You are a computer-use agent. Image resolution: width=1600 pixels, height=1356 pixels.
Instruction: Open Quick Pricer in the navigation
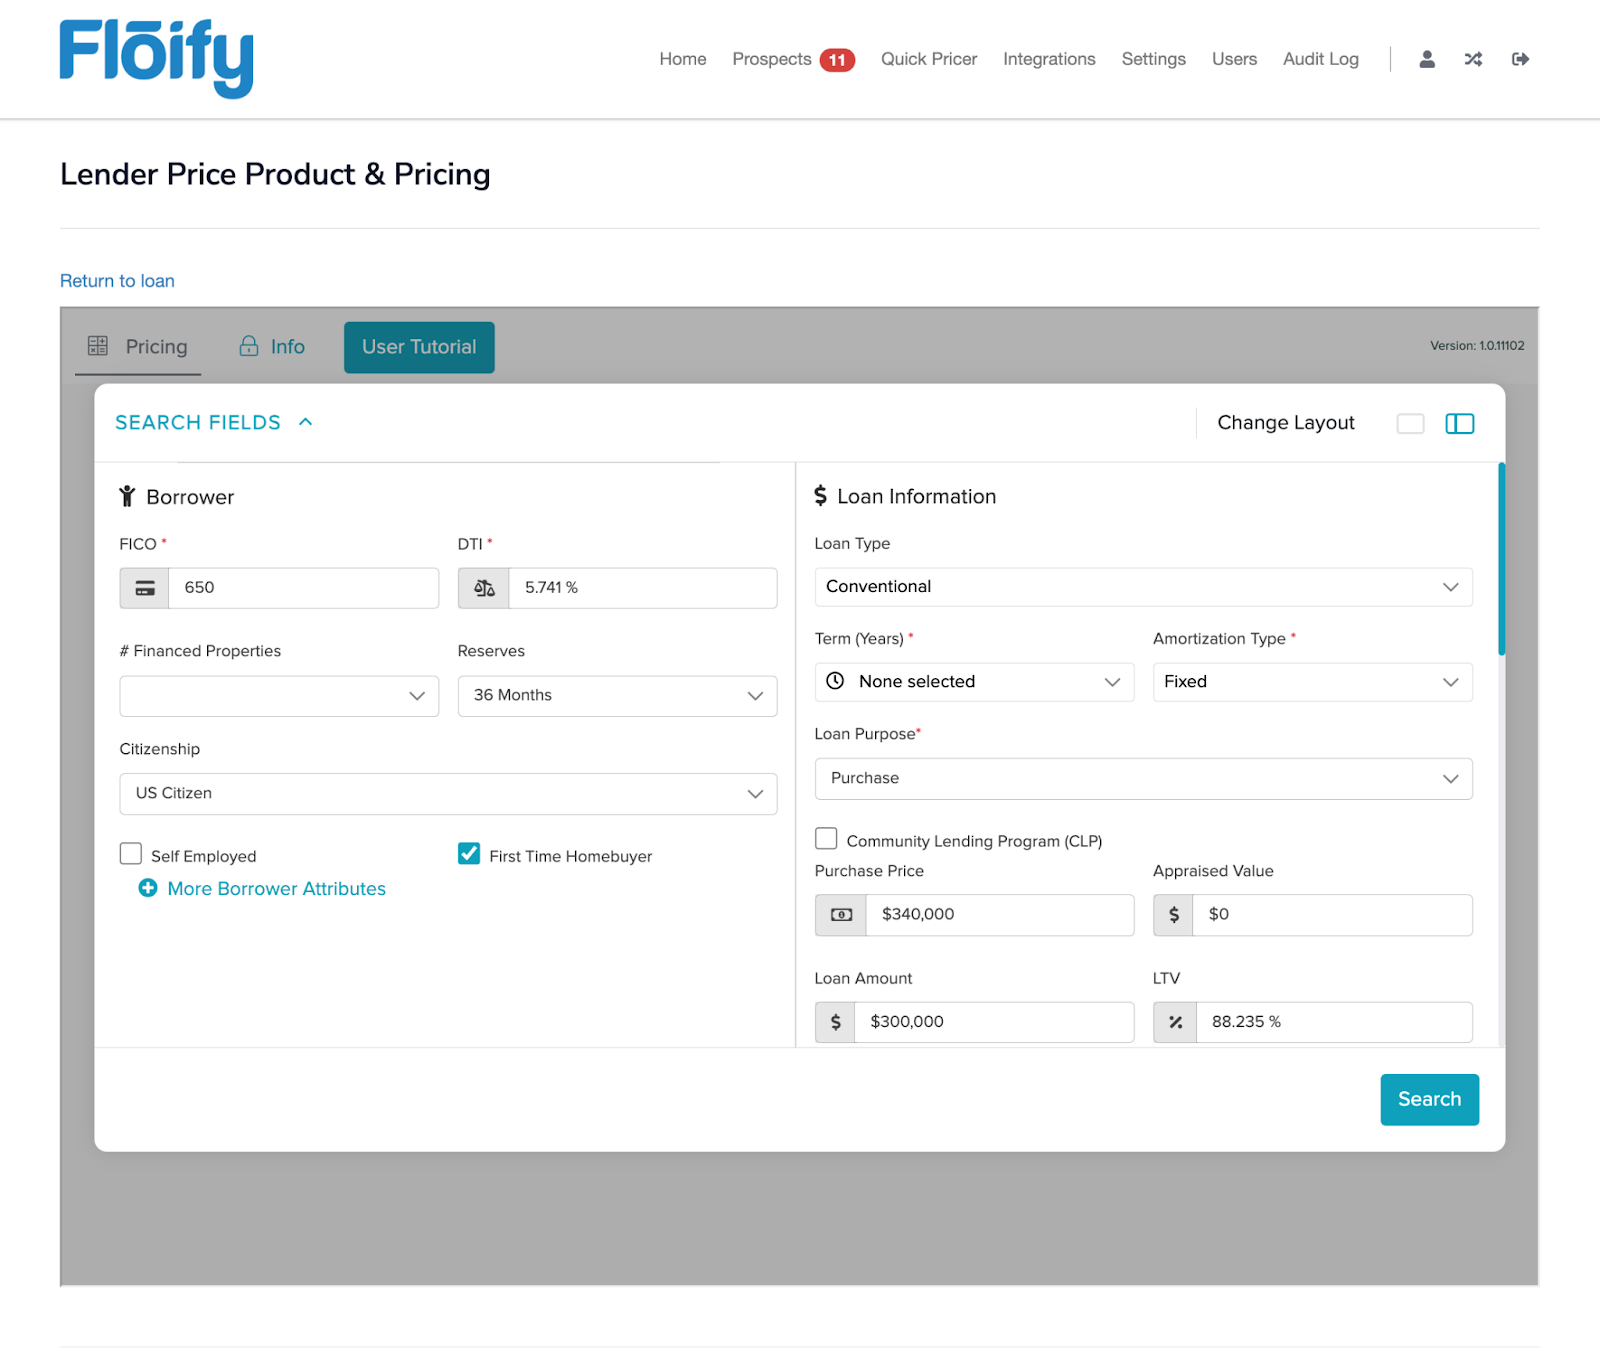tap(928, 59)
